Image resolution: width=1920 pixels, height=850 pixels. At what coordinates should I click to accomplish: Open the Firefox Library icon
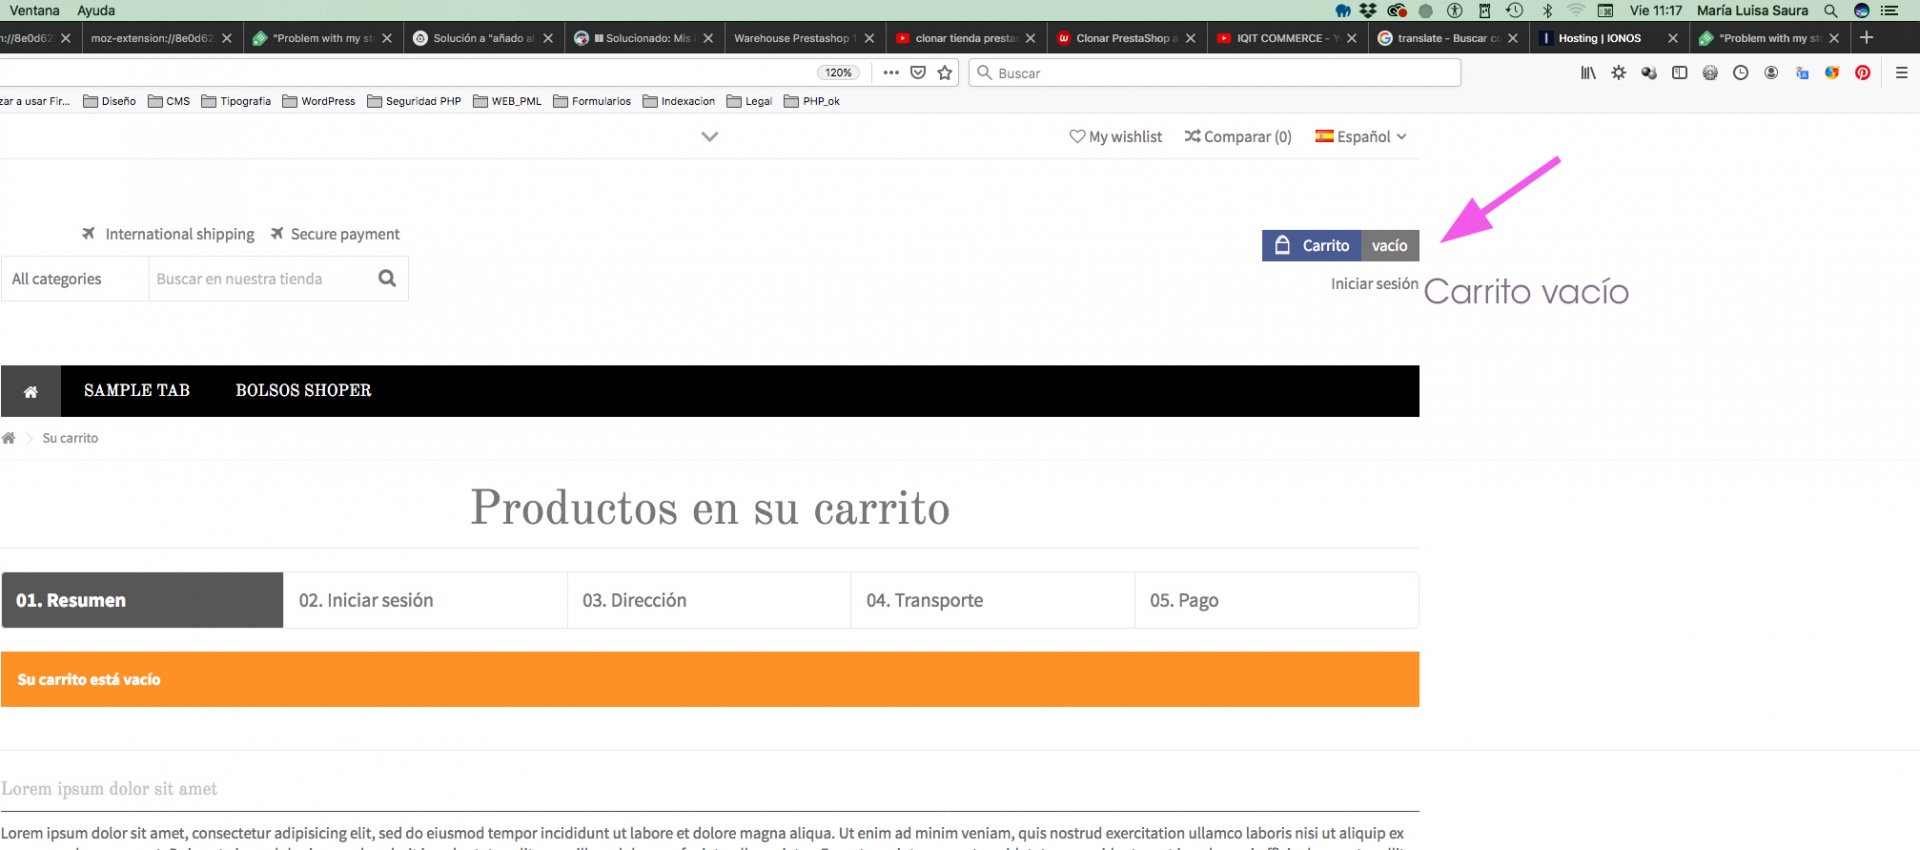1587,73
